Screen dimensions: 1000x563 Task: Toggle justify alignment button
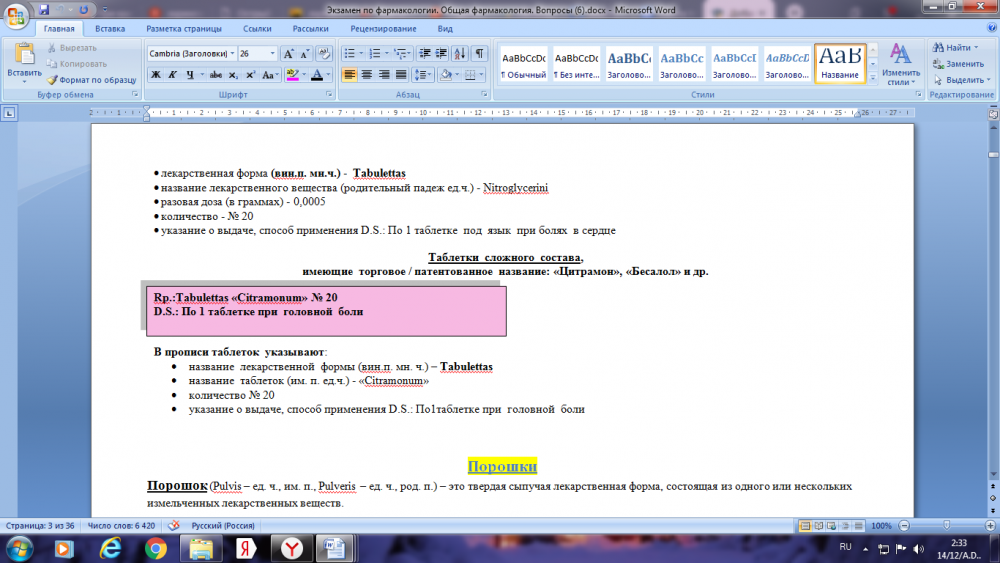tap(401, 75)
